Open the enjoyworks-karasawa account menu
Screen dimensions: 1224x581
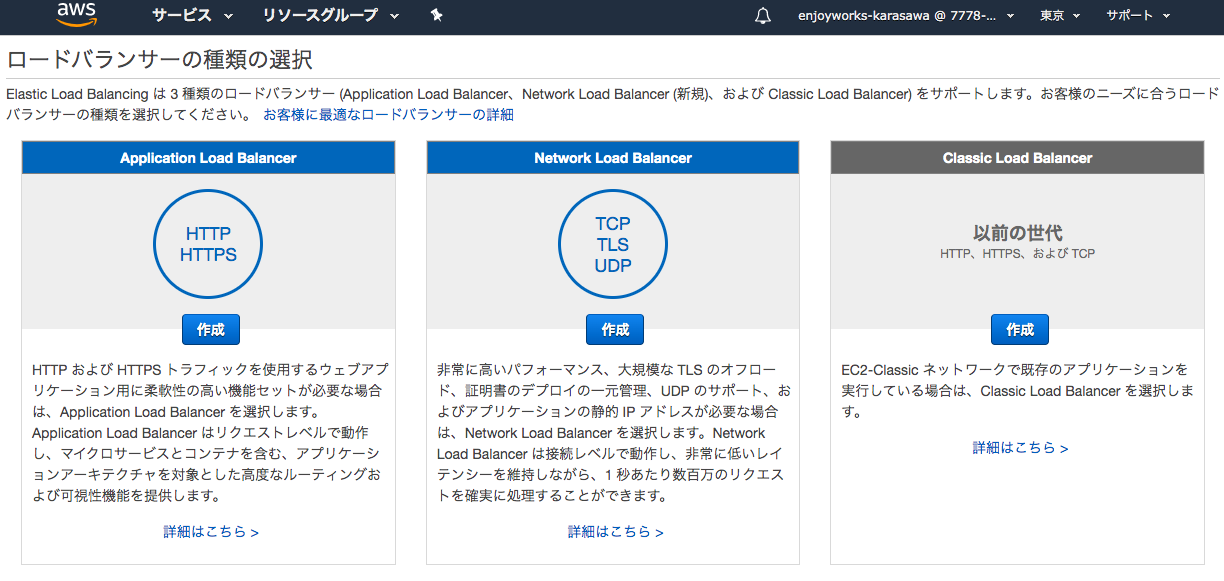point(906,15)
